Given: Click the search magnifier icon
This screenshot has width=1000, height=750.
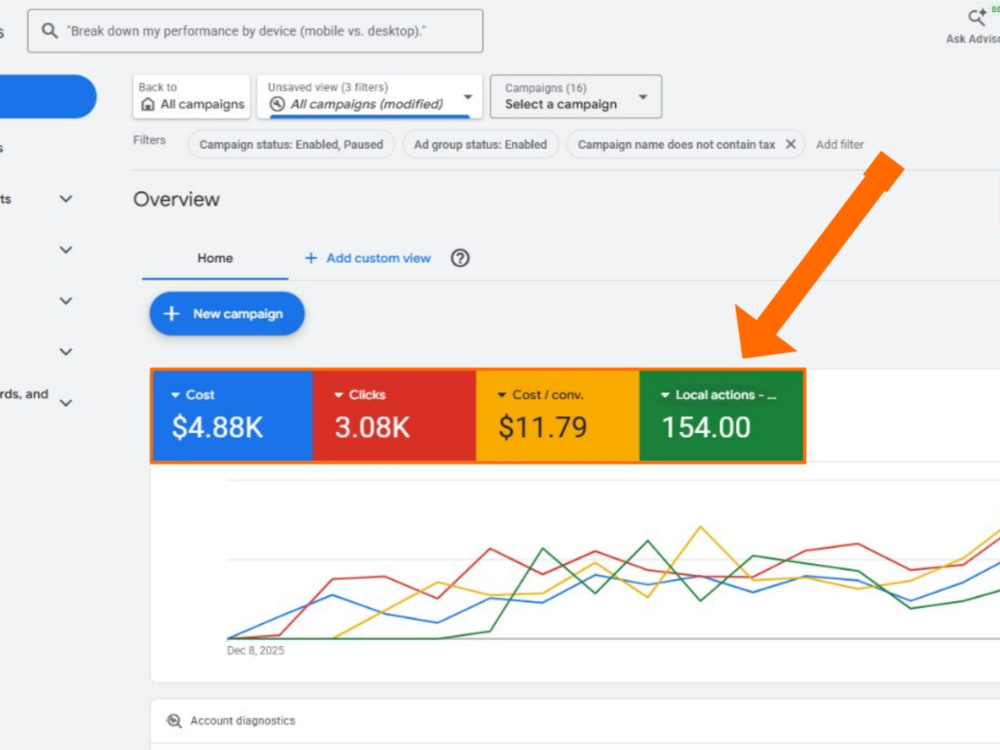Looking at the screenshot, I should [49, 31].
